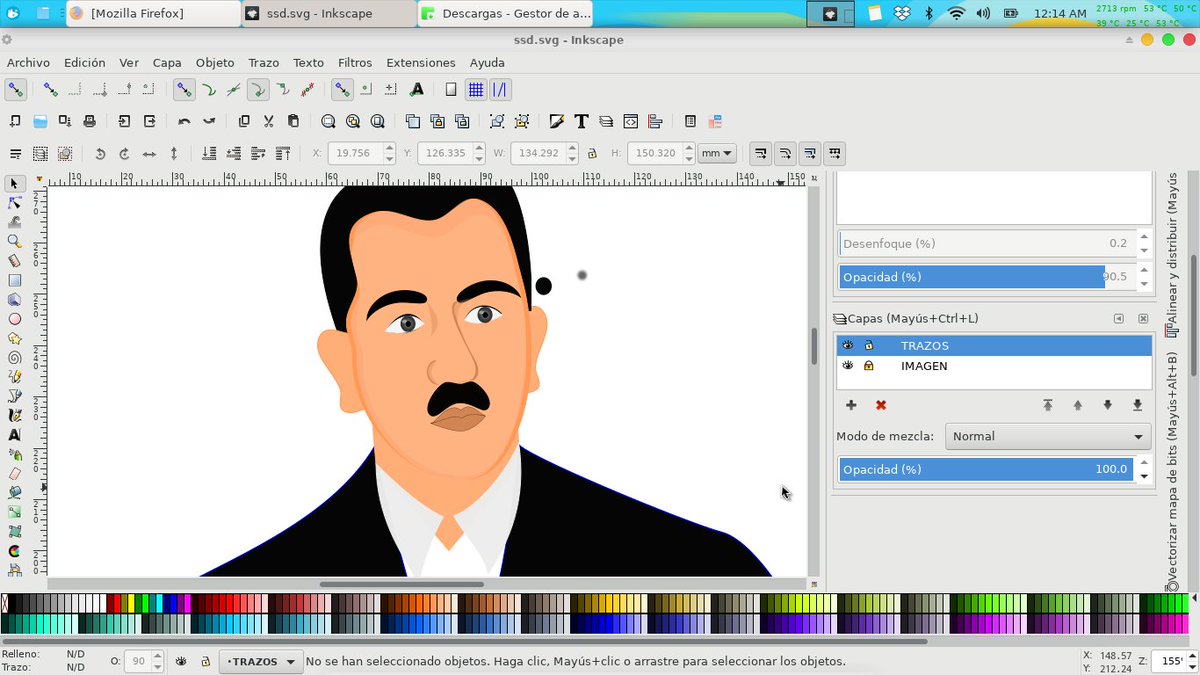Rotate selection 90° counter-clockwise
The height and width of the screenshot is (675, 1200).
coord(100,154)
